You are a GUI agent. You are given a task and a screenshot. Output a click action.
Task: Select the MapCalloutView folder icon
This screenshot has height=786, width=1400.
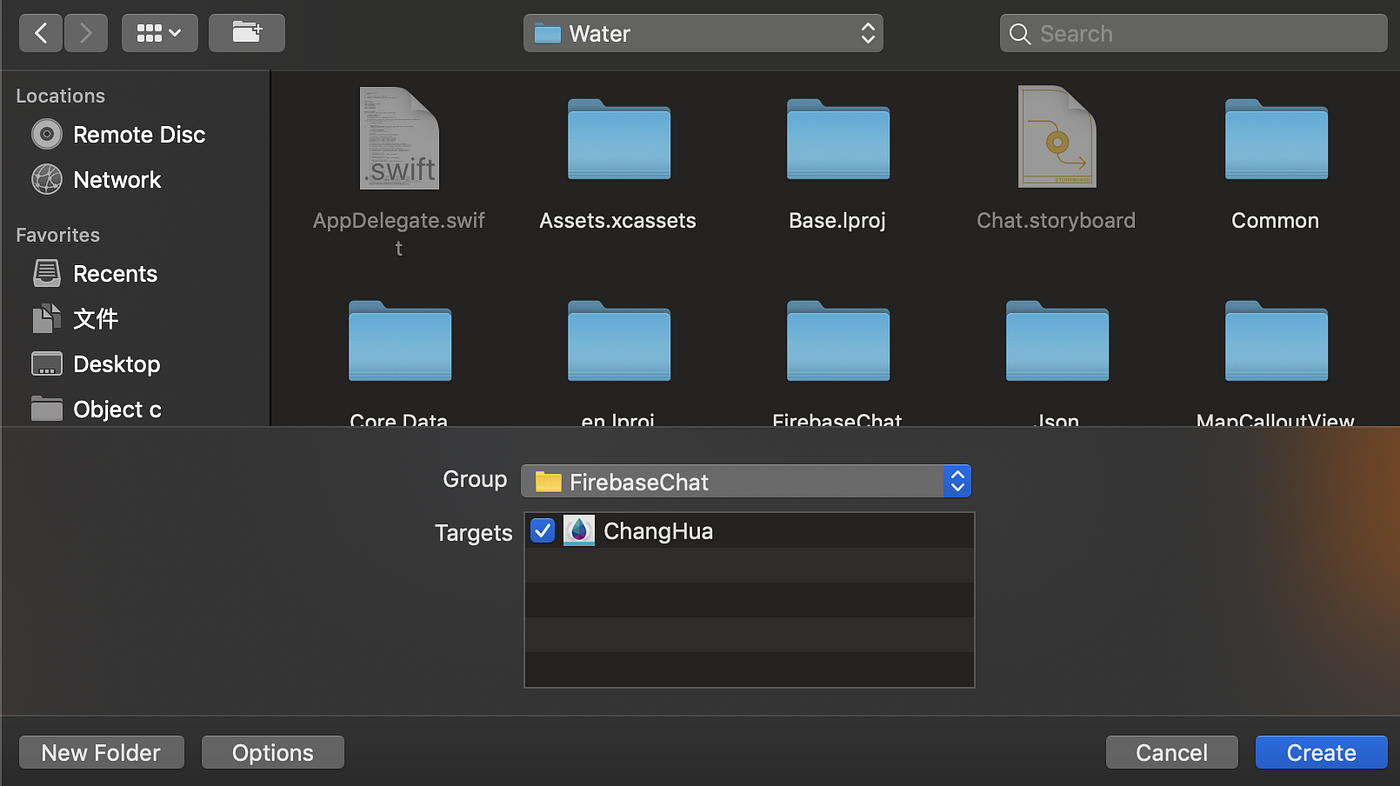pos(1276,341)
